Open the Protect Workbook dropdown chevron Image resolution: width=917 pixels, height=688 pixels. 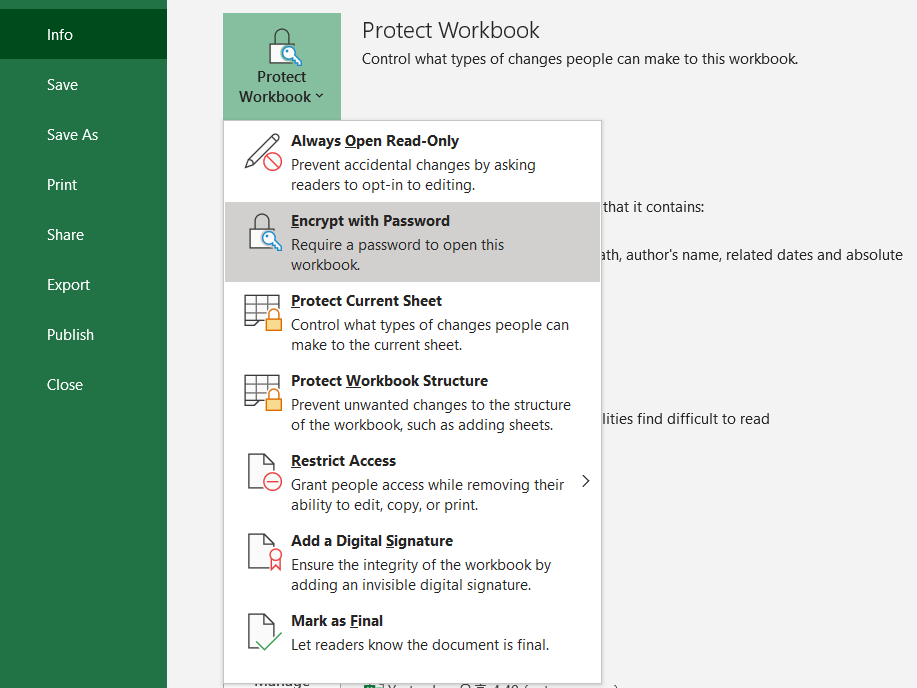pyautogui.click(x=319, y=96)
